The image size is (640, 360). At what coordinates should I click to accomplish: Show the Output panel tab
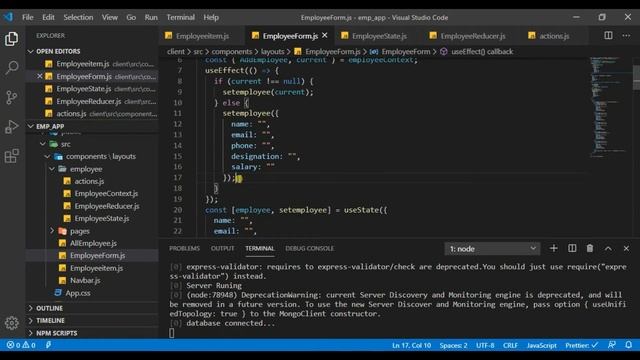[222, 248]
